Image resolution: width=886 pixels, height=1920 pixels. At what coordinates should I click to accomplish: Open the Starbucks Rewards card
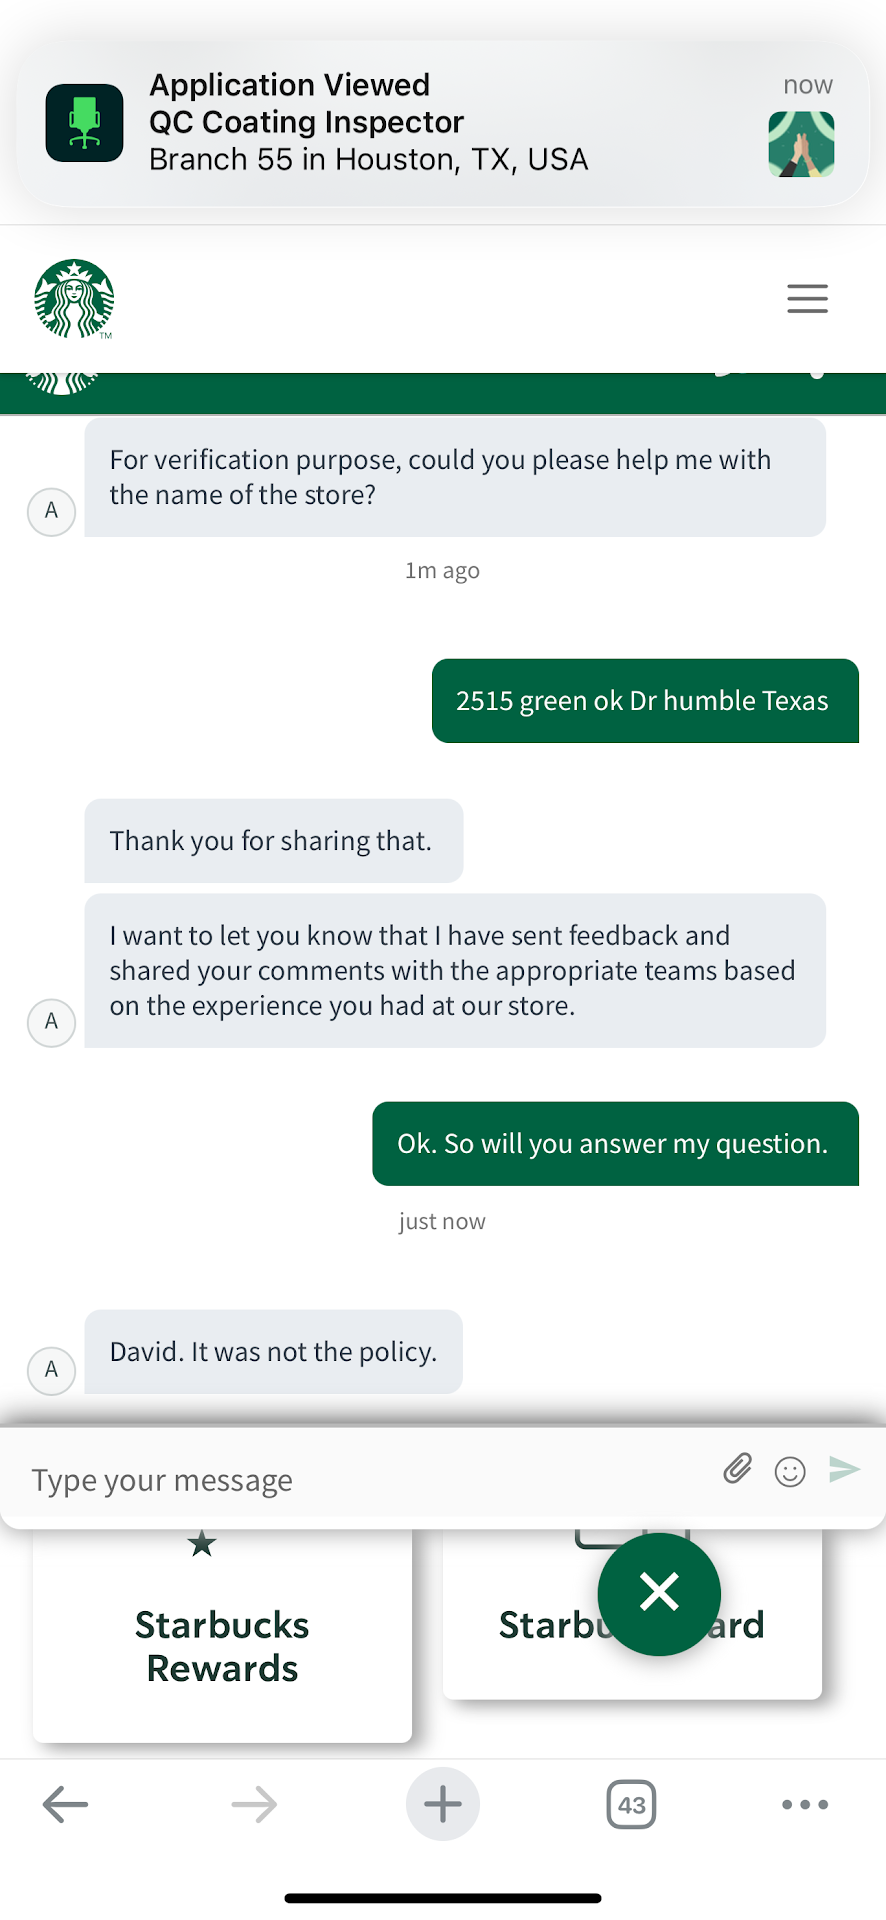(x=222, y=1645)
